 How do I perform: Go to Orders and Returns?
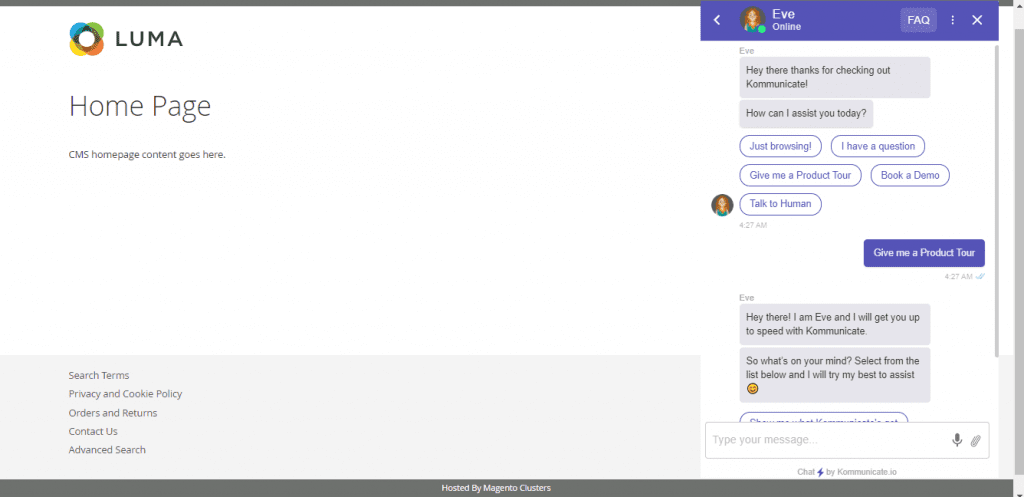pyautogui.click(x=113, y=413)
